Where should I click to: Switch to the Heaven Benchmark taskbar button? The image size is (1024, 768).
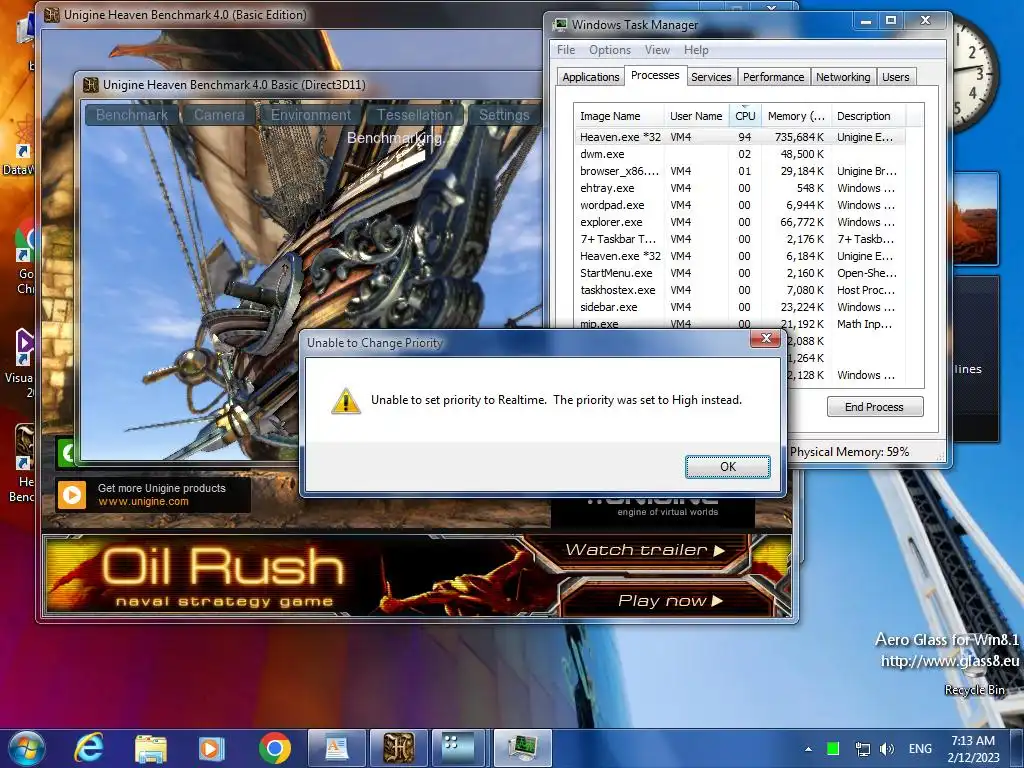point(398,748)
